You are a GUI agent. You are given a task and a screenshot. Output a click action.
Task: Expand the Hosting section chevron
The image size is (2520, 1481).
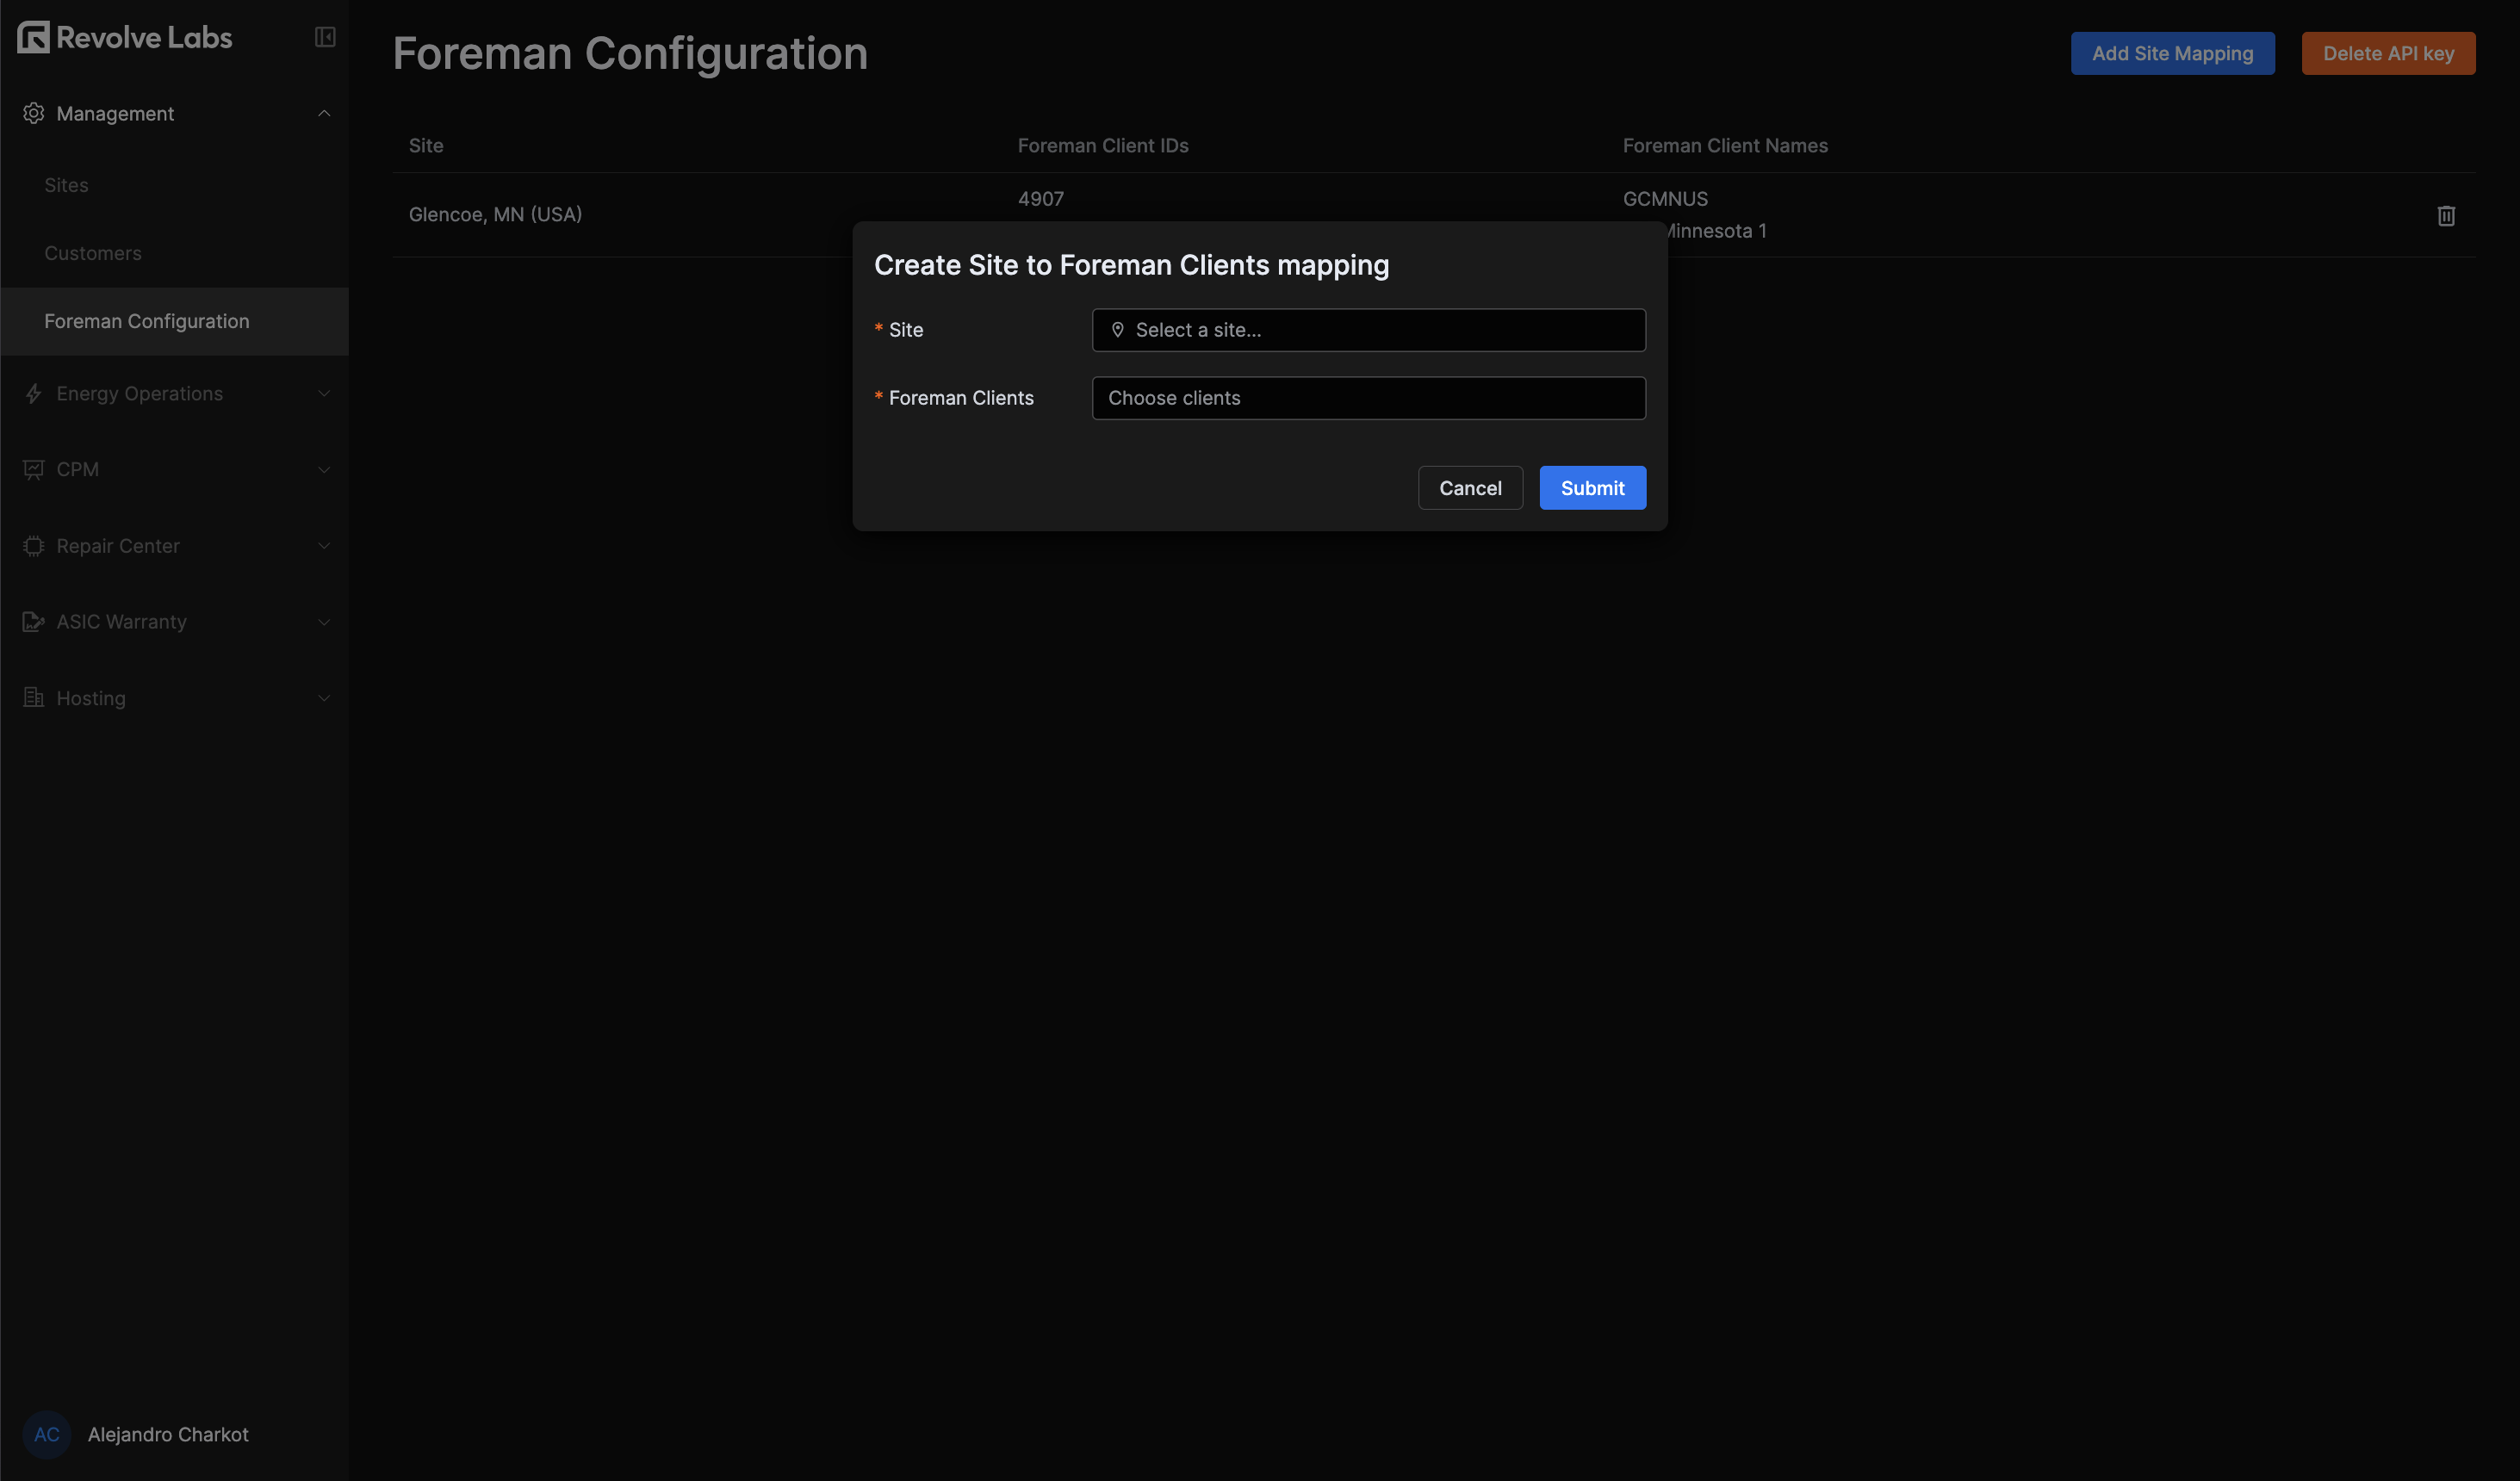[x=324, y=698]
